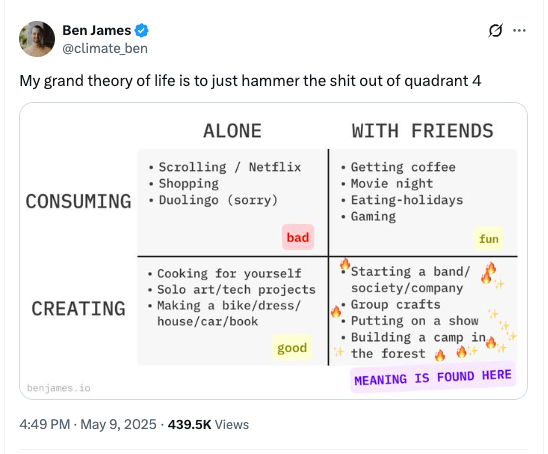The width and height of the screenshot is (548, 454).
Task: Click the yellow 'good' label
Action: point(292,347)
